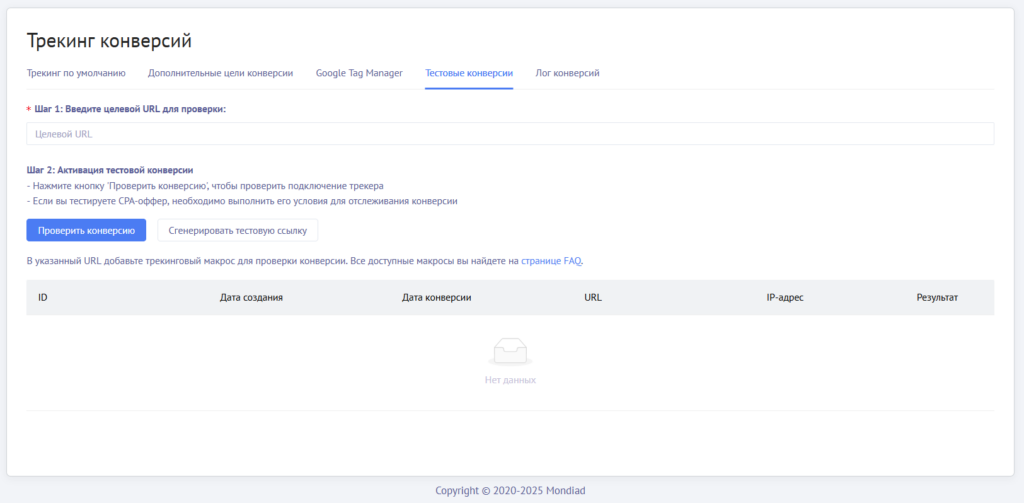The height and width of the screenshot is (503, 1024).
Task: Click the Copyright Mondiad footer text
Action: 511,491
